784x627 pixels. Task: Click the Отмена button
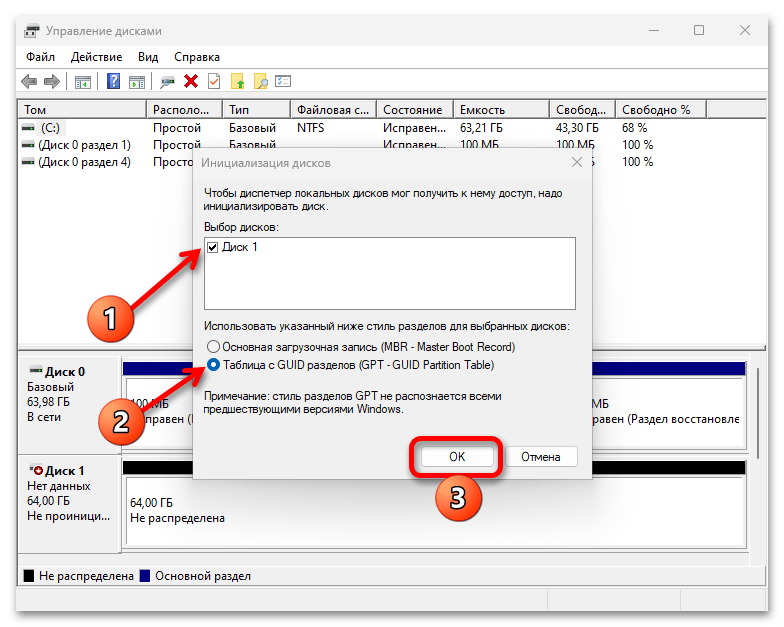[x=541, y=456]
